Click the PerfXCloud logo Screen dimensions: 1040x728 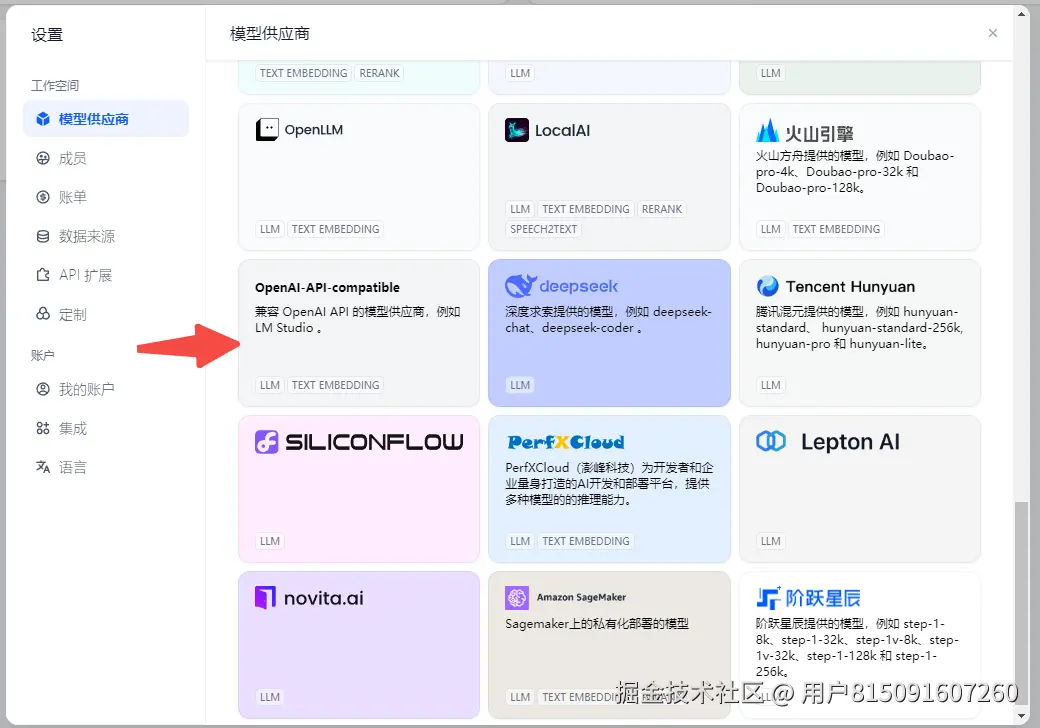click(x=566, y=442)
